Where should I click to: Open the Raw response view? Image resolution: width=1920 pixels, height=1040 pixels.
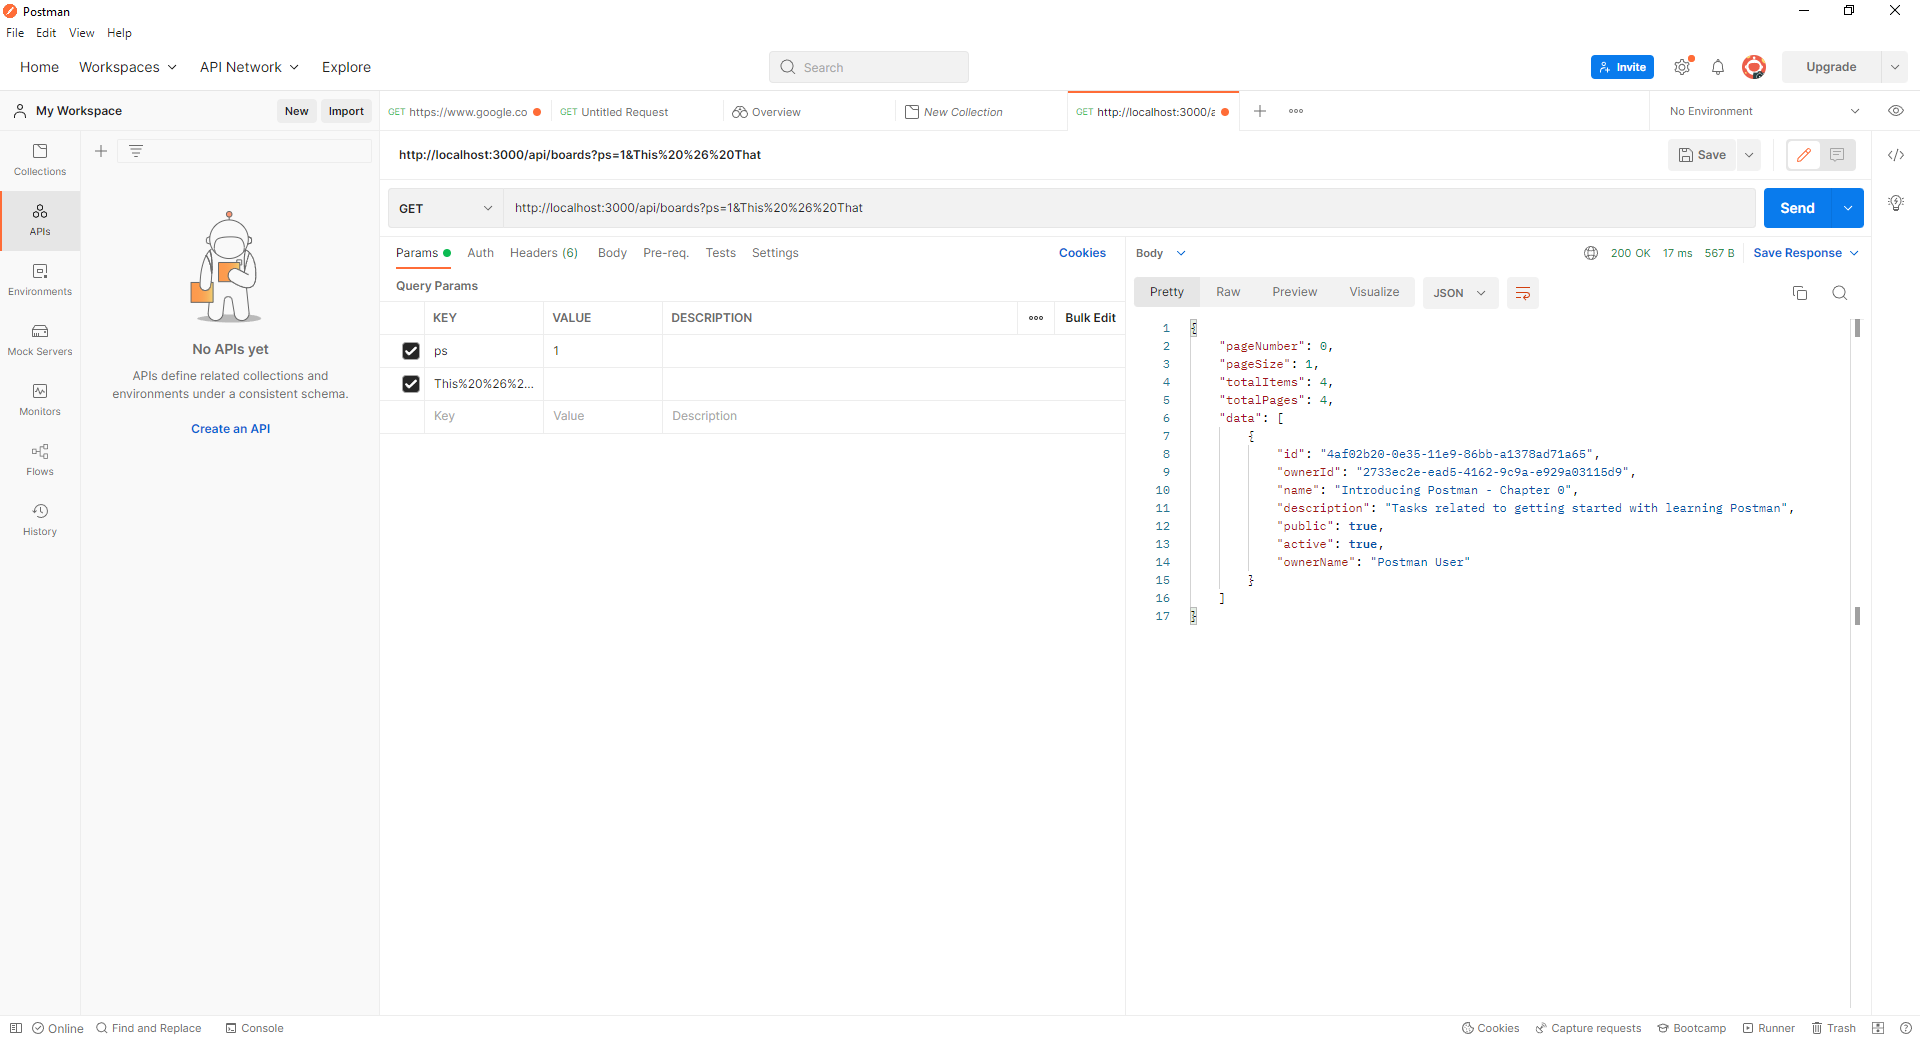[1228, 292]
